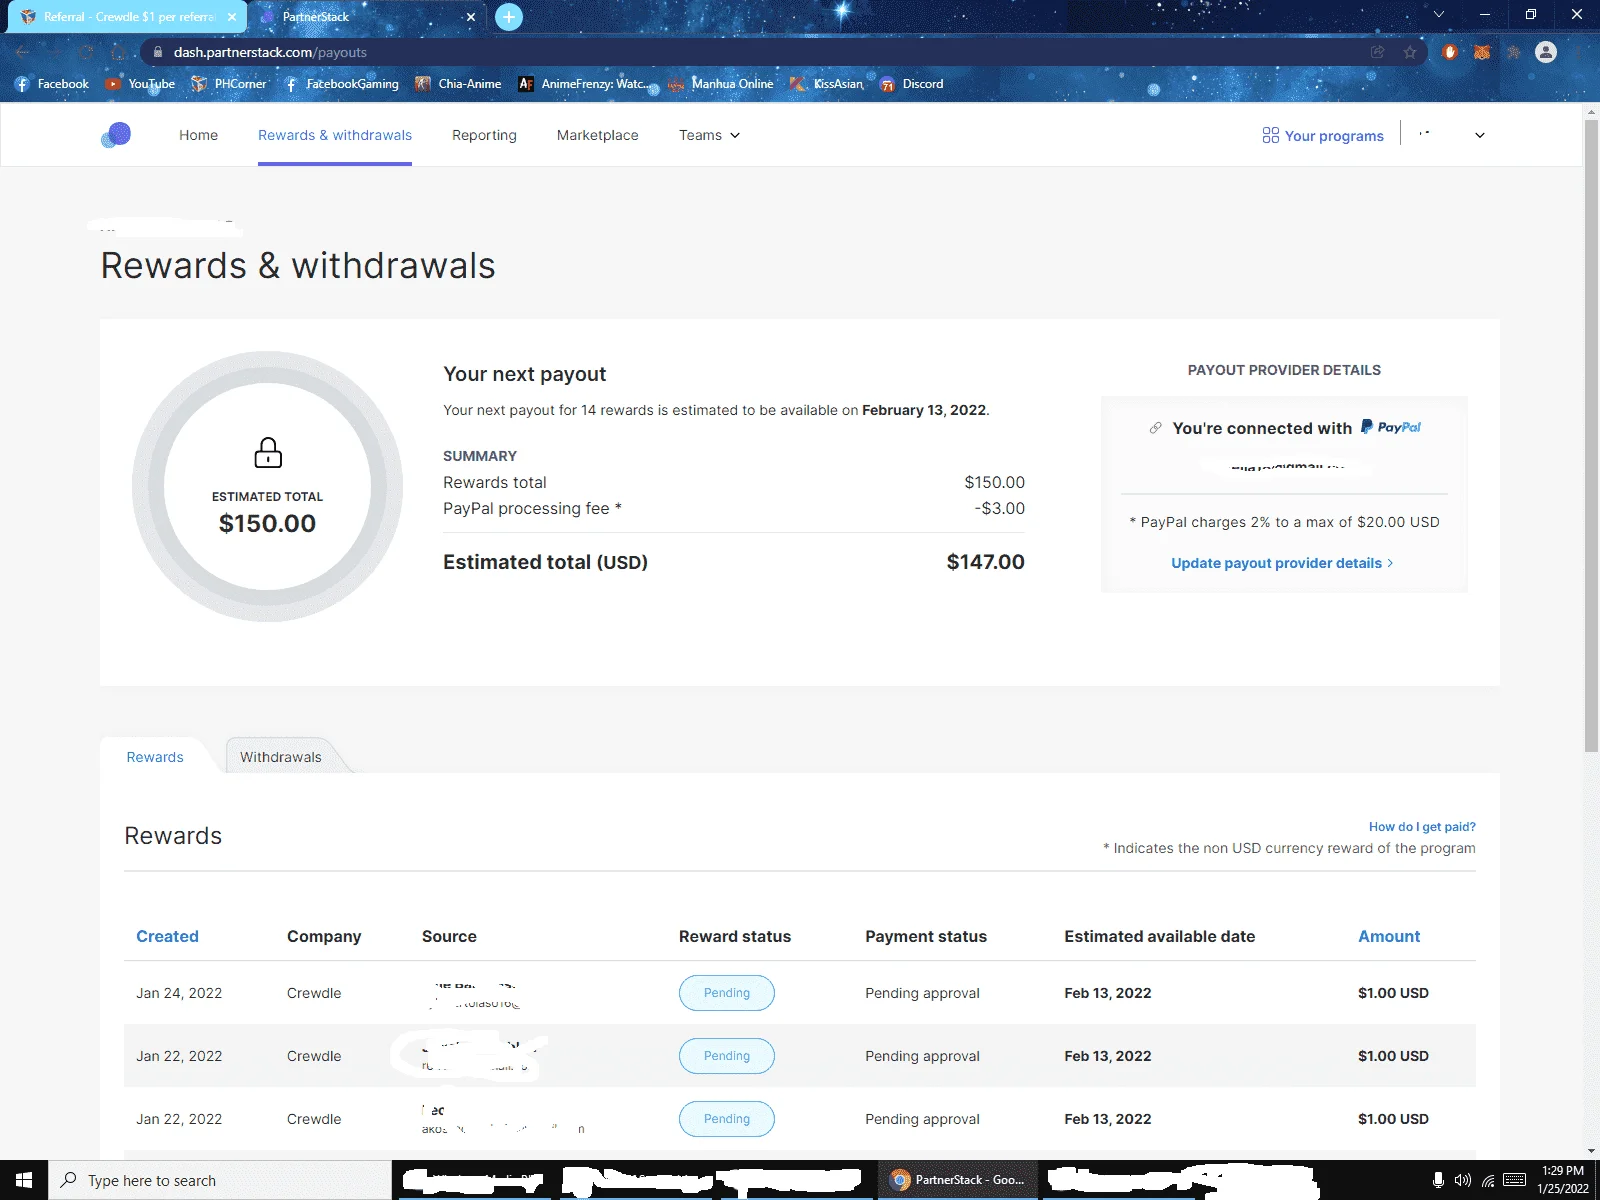Click "-$3.00" PayPal processing fee value
This screenshot has width=1600, height=1200.
coord(1000,508)
